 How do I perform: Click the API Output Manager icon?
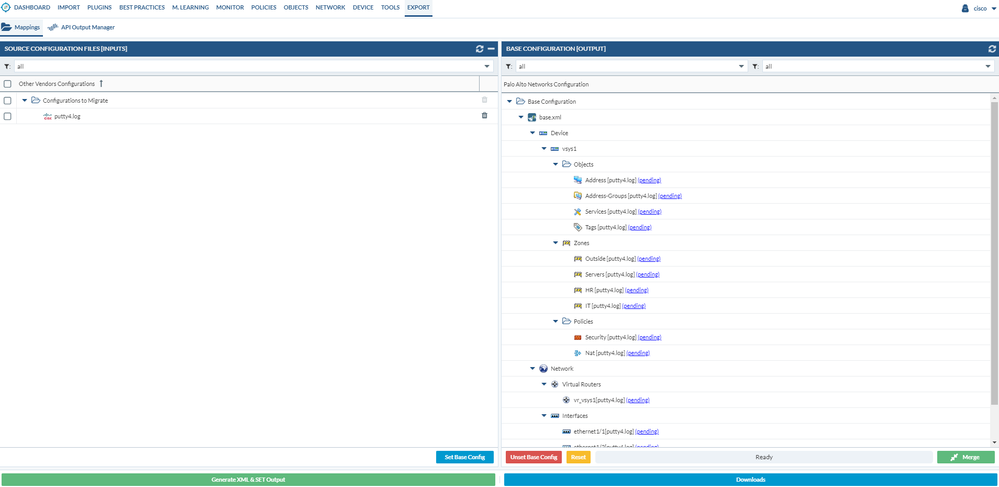(x=53, y=27)
